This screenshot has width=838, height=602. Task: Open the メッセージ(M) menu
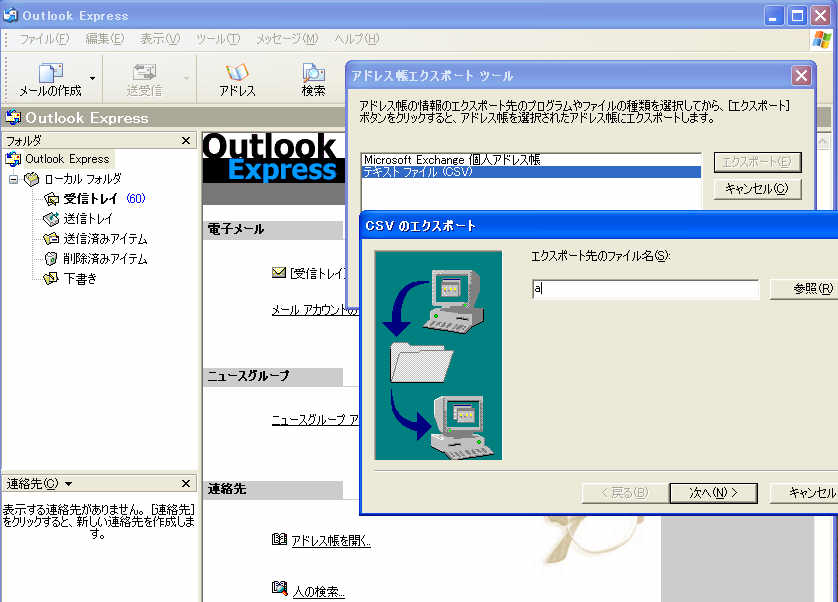(287, 39)
